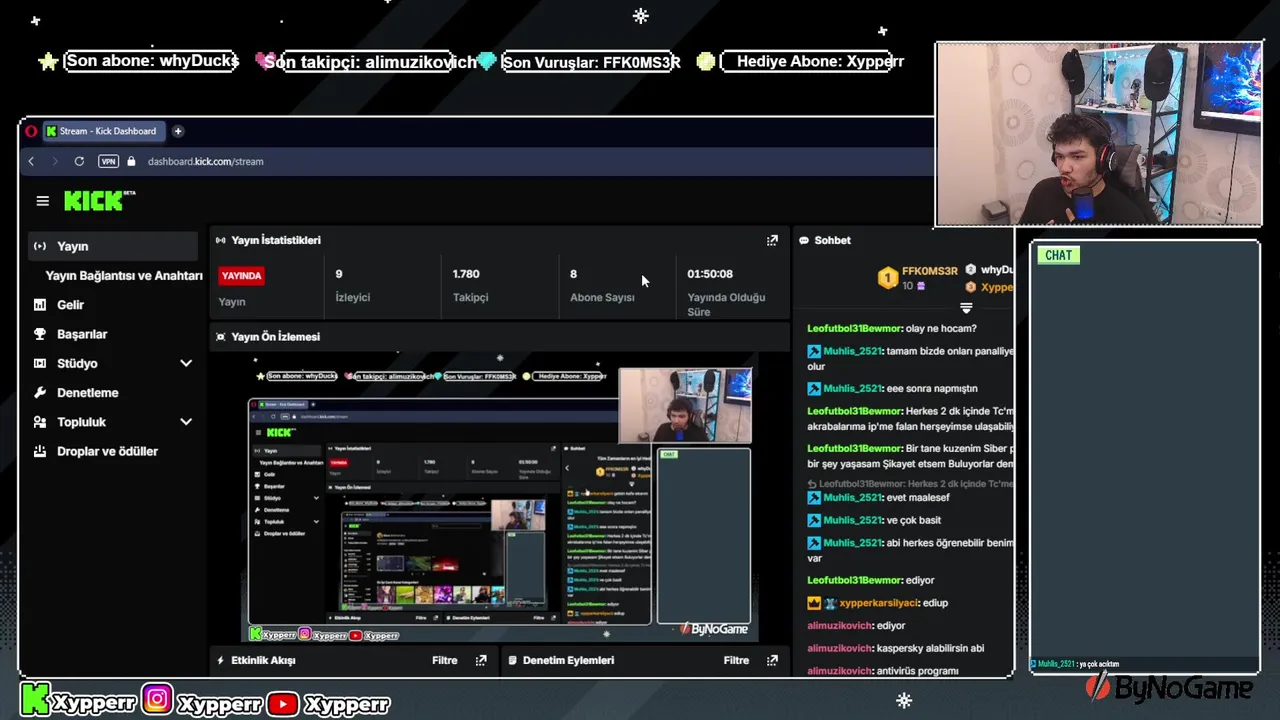Screen dimensions: 1280x720
Task: Open the VPN badge in address bar
Action: pos(108,161)
